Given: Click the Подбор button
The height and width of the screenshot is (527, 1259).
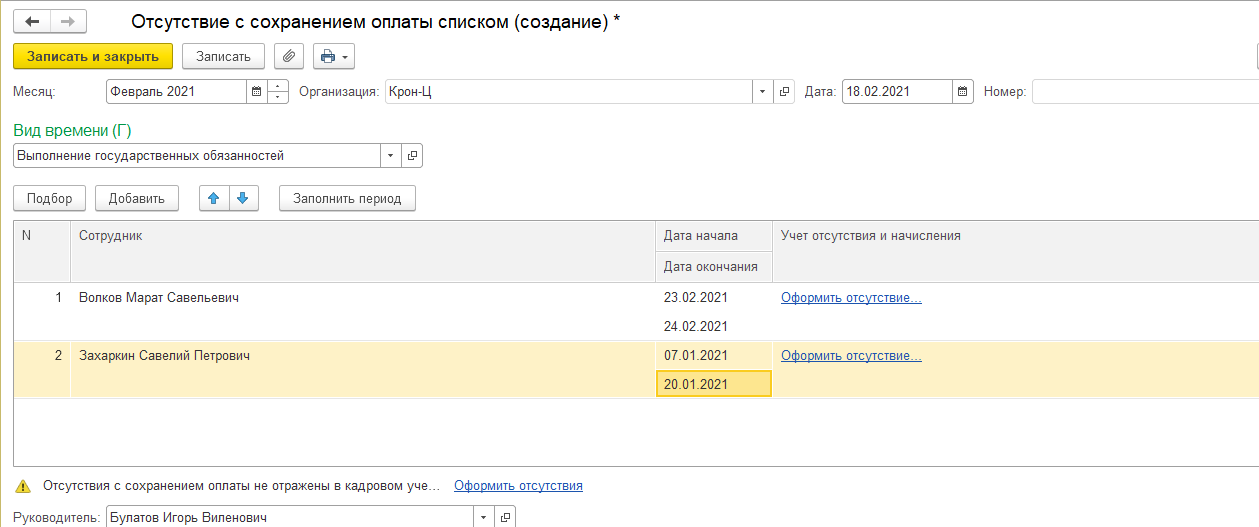Looking at the screenshot, I should (49, 198).
